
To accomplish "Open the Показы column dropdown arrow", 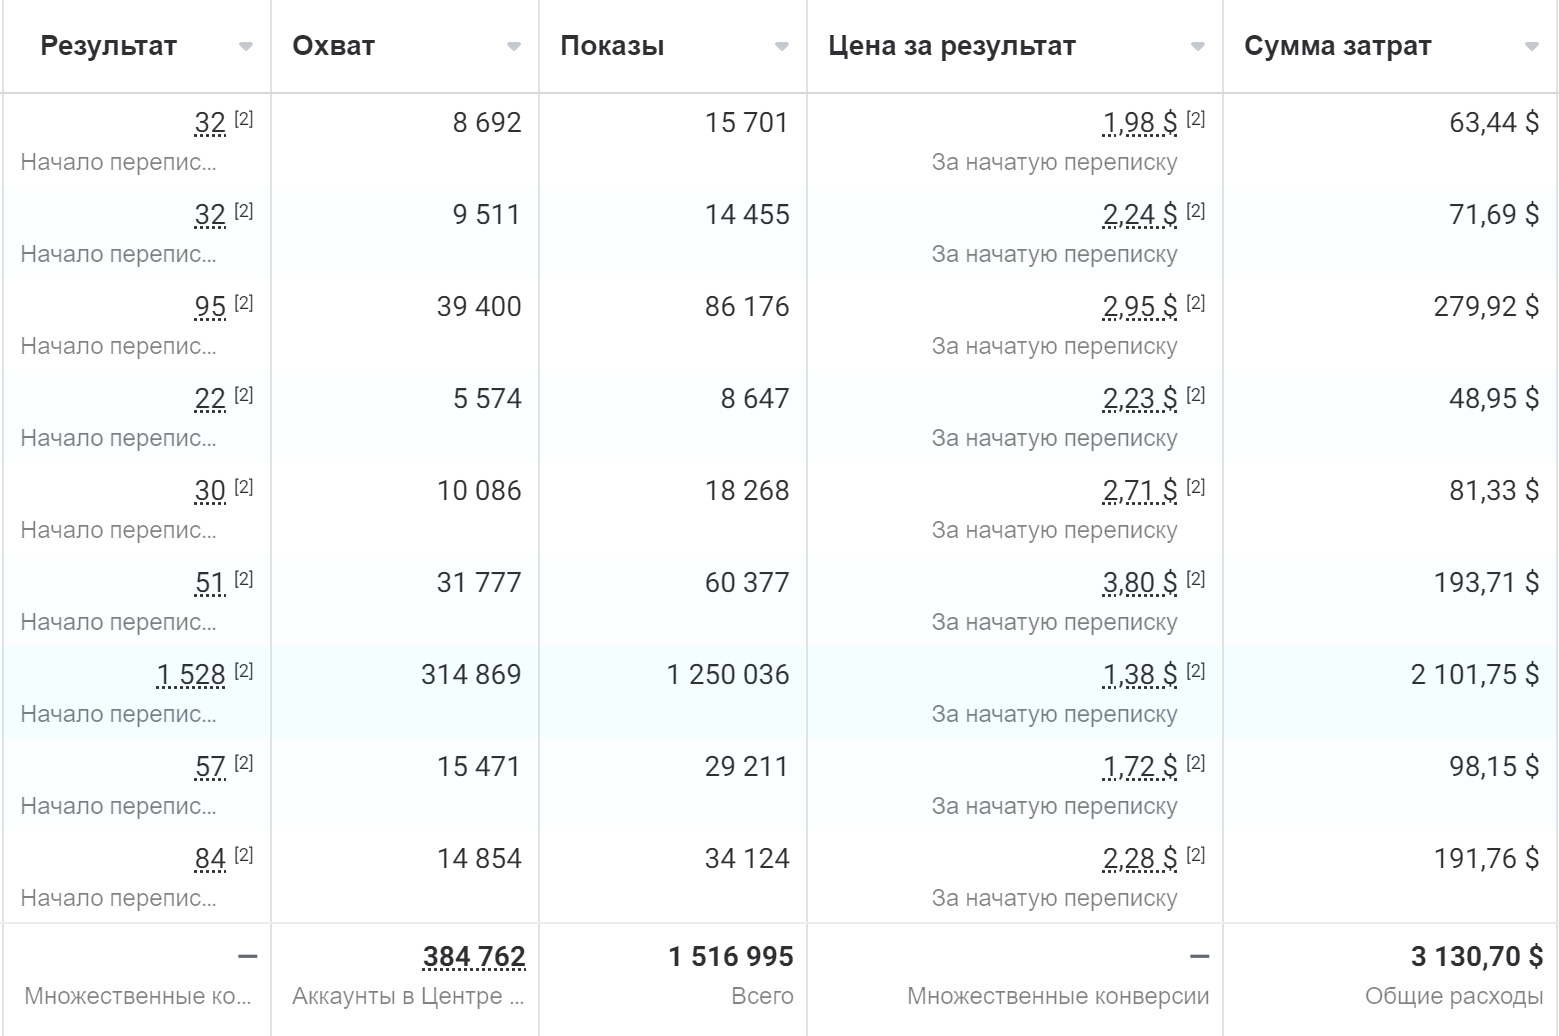I will (x=782, y=47).
